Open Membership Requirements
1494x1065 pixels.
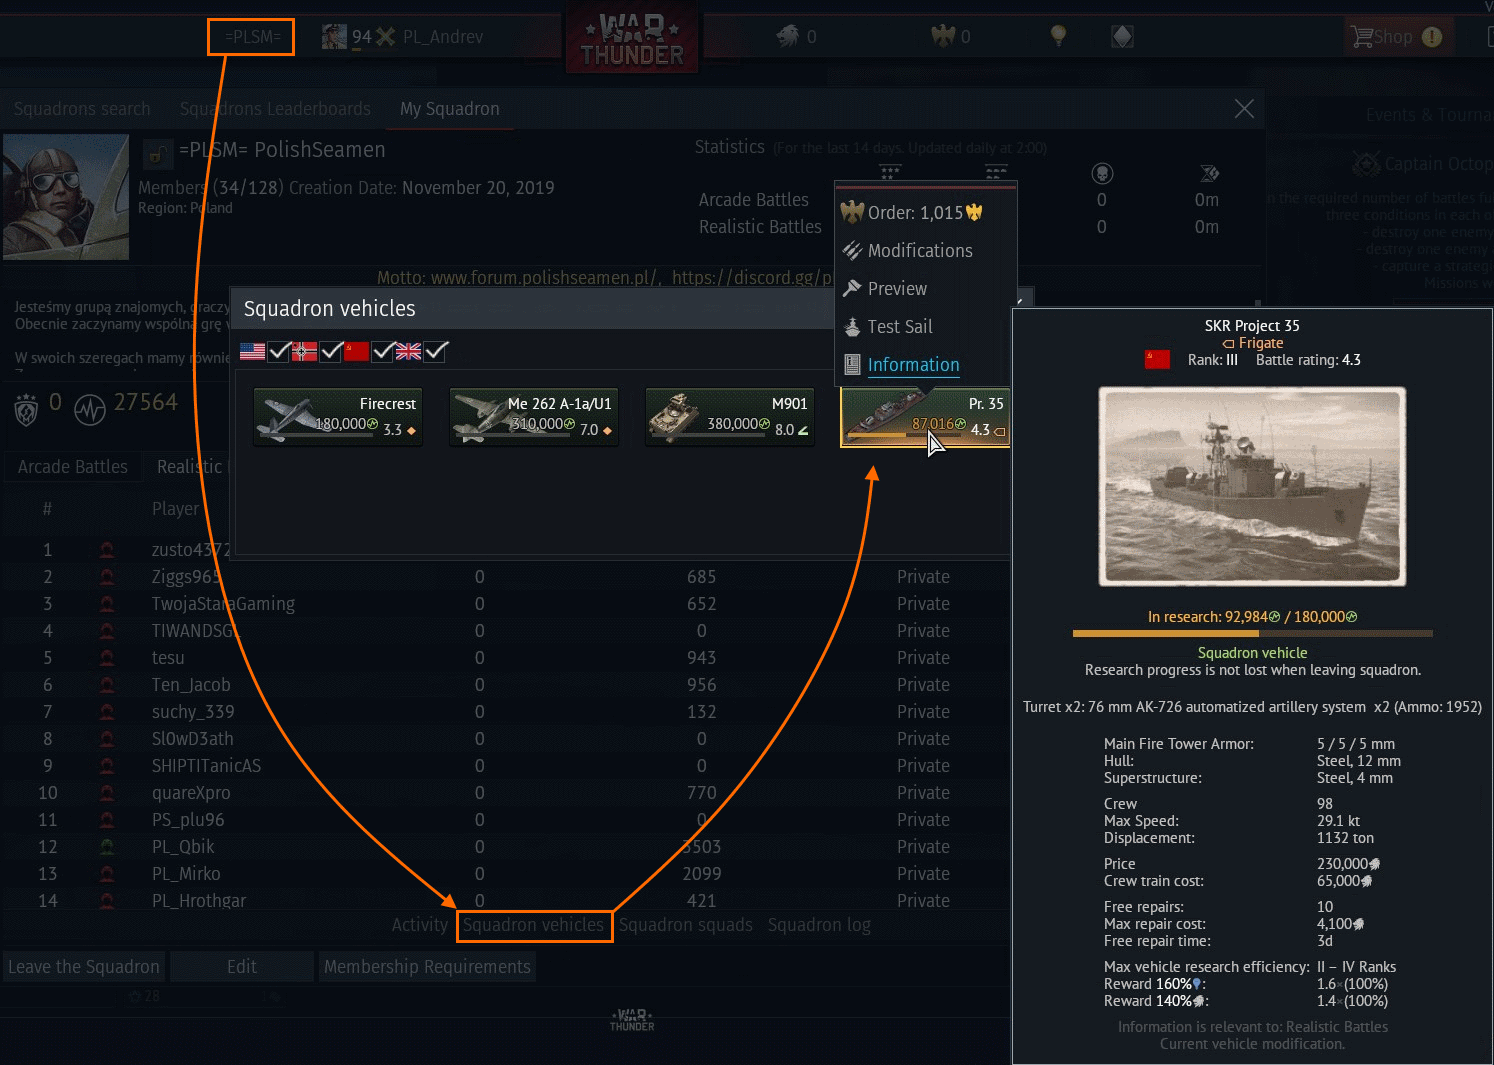427,967
